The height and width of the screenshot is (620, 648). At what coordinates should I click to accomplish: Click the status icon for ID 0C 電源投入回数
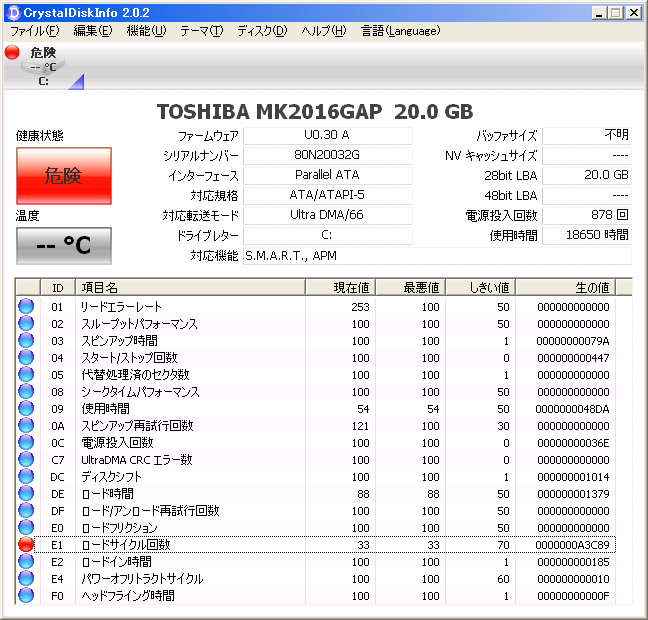[x=26, y=442]
